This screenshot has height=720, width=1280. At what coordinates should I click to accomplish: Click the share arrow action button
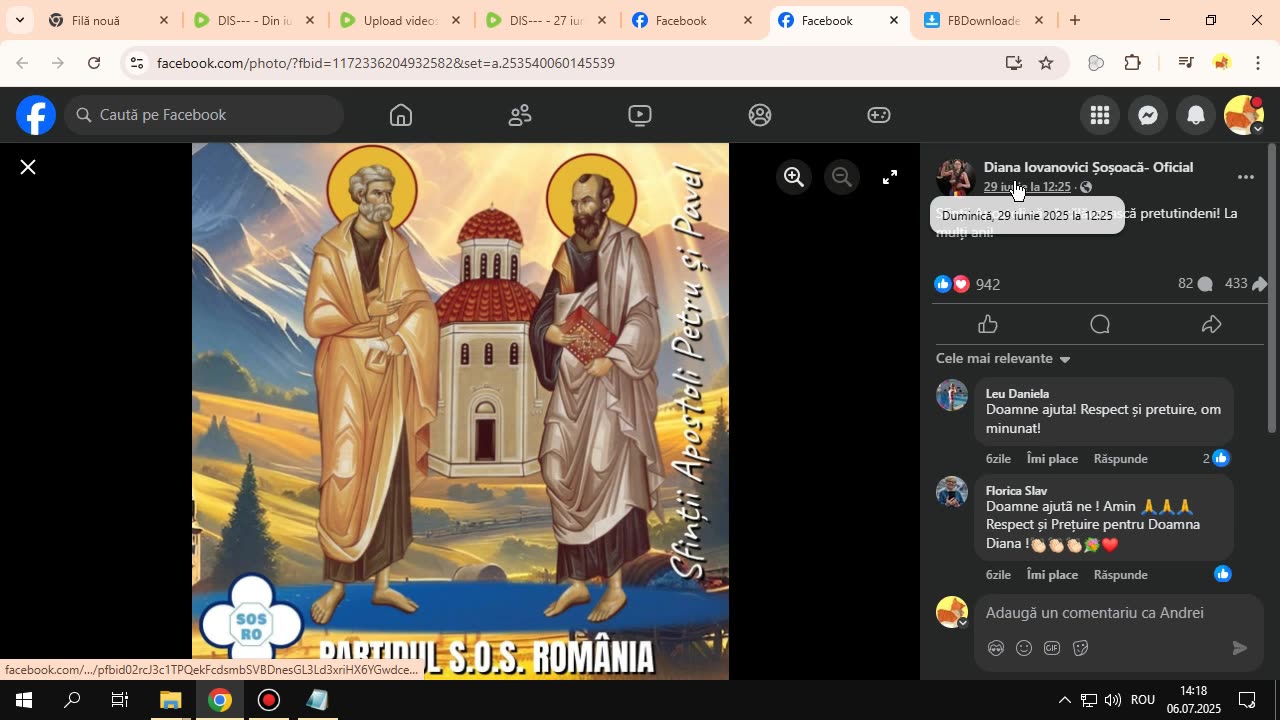(x=1212, y=324)
